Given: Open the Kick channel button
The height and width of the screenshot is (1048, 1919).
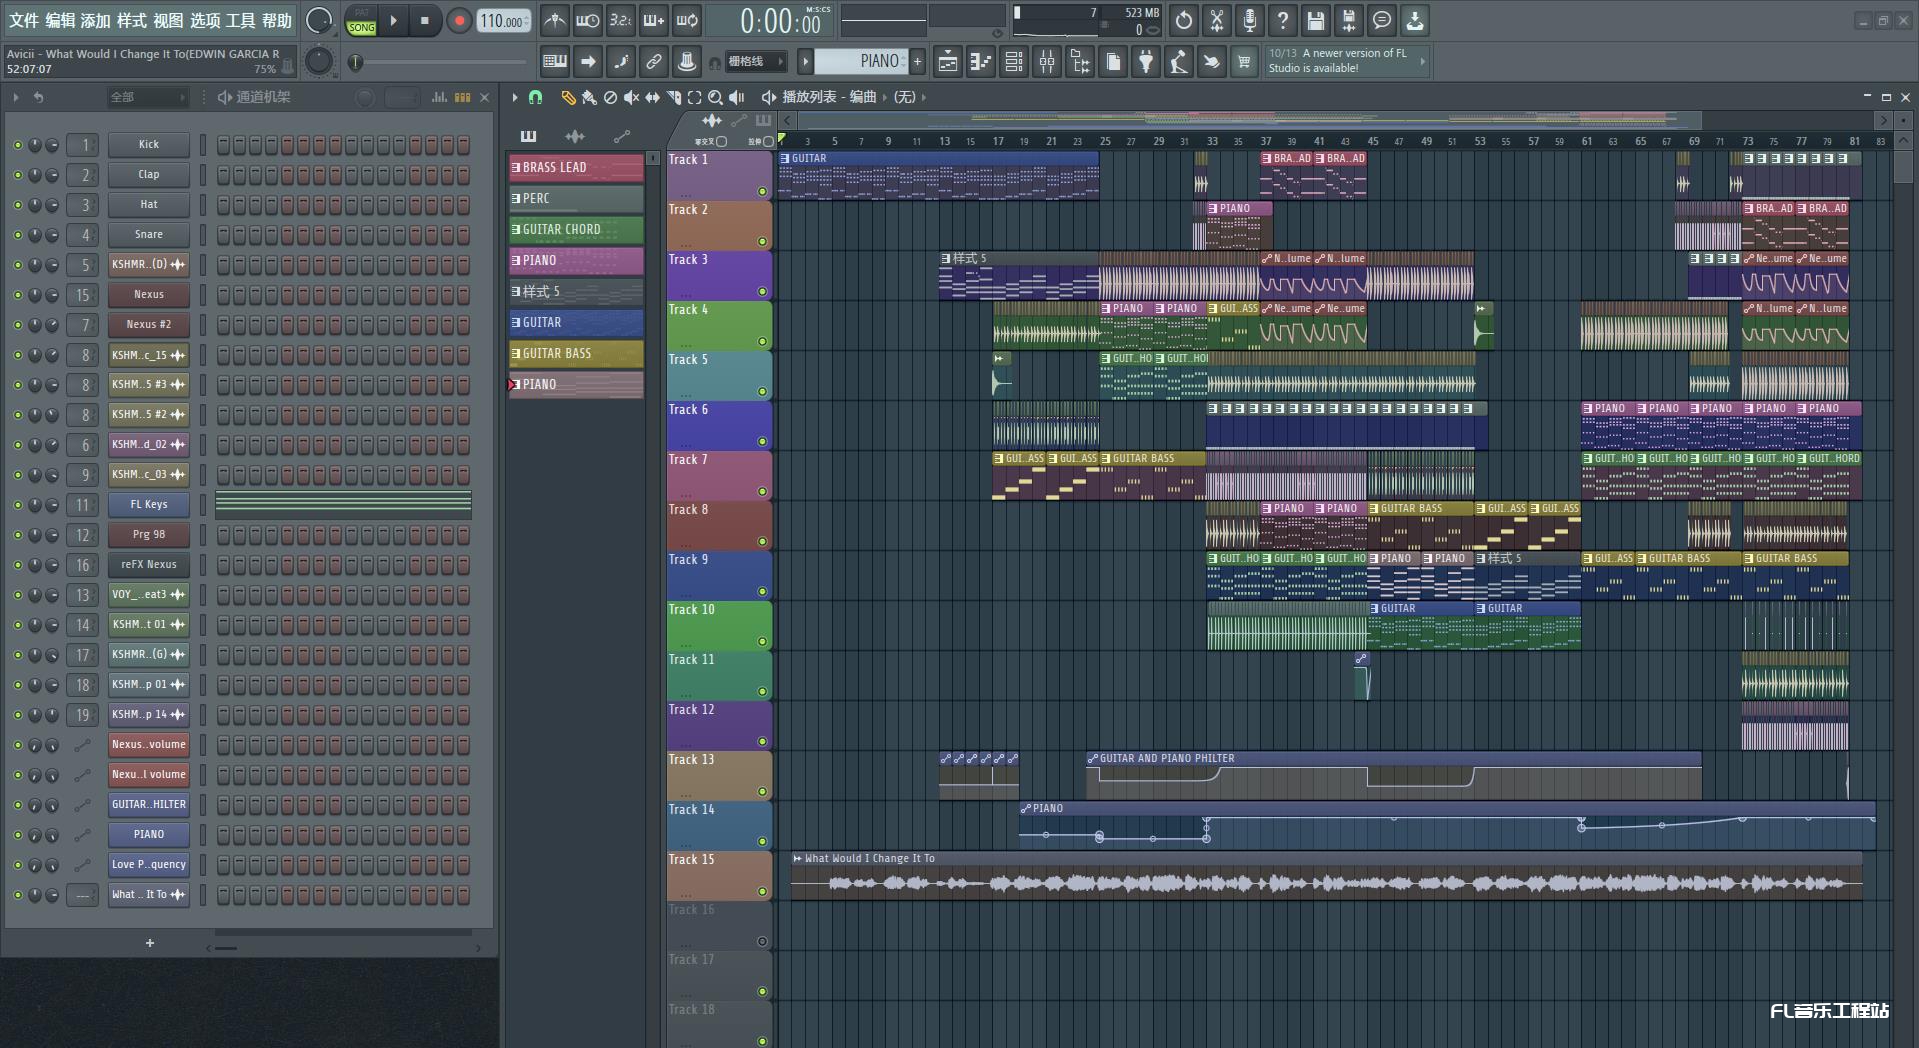Looking at the screenshot, I should coord(148,145).
